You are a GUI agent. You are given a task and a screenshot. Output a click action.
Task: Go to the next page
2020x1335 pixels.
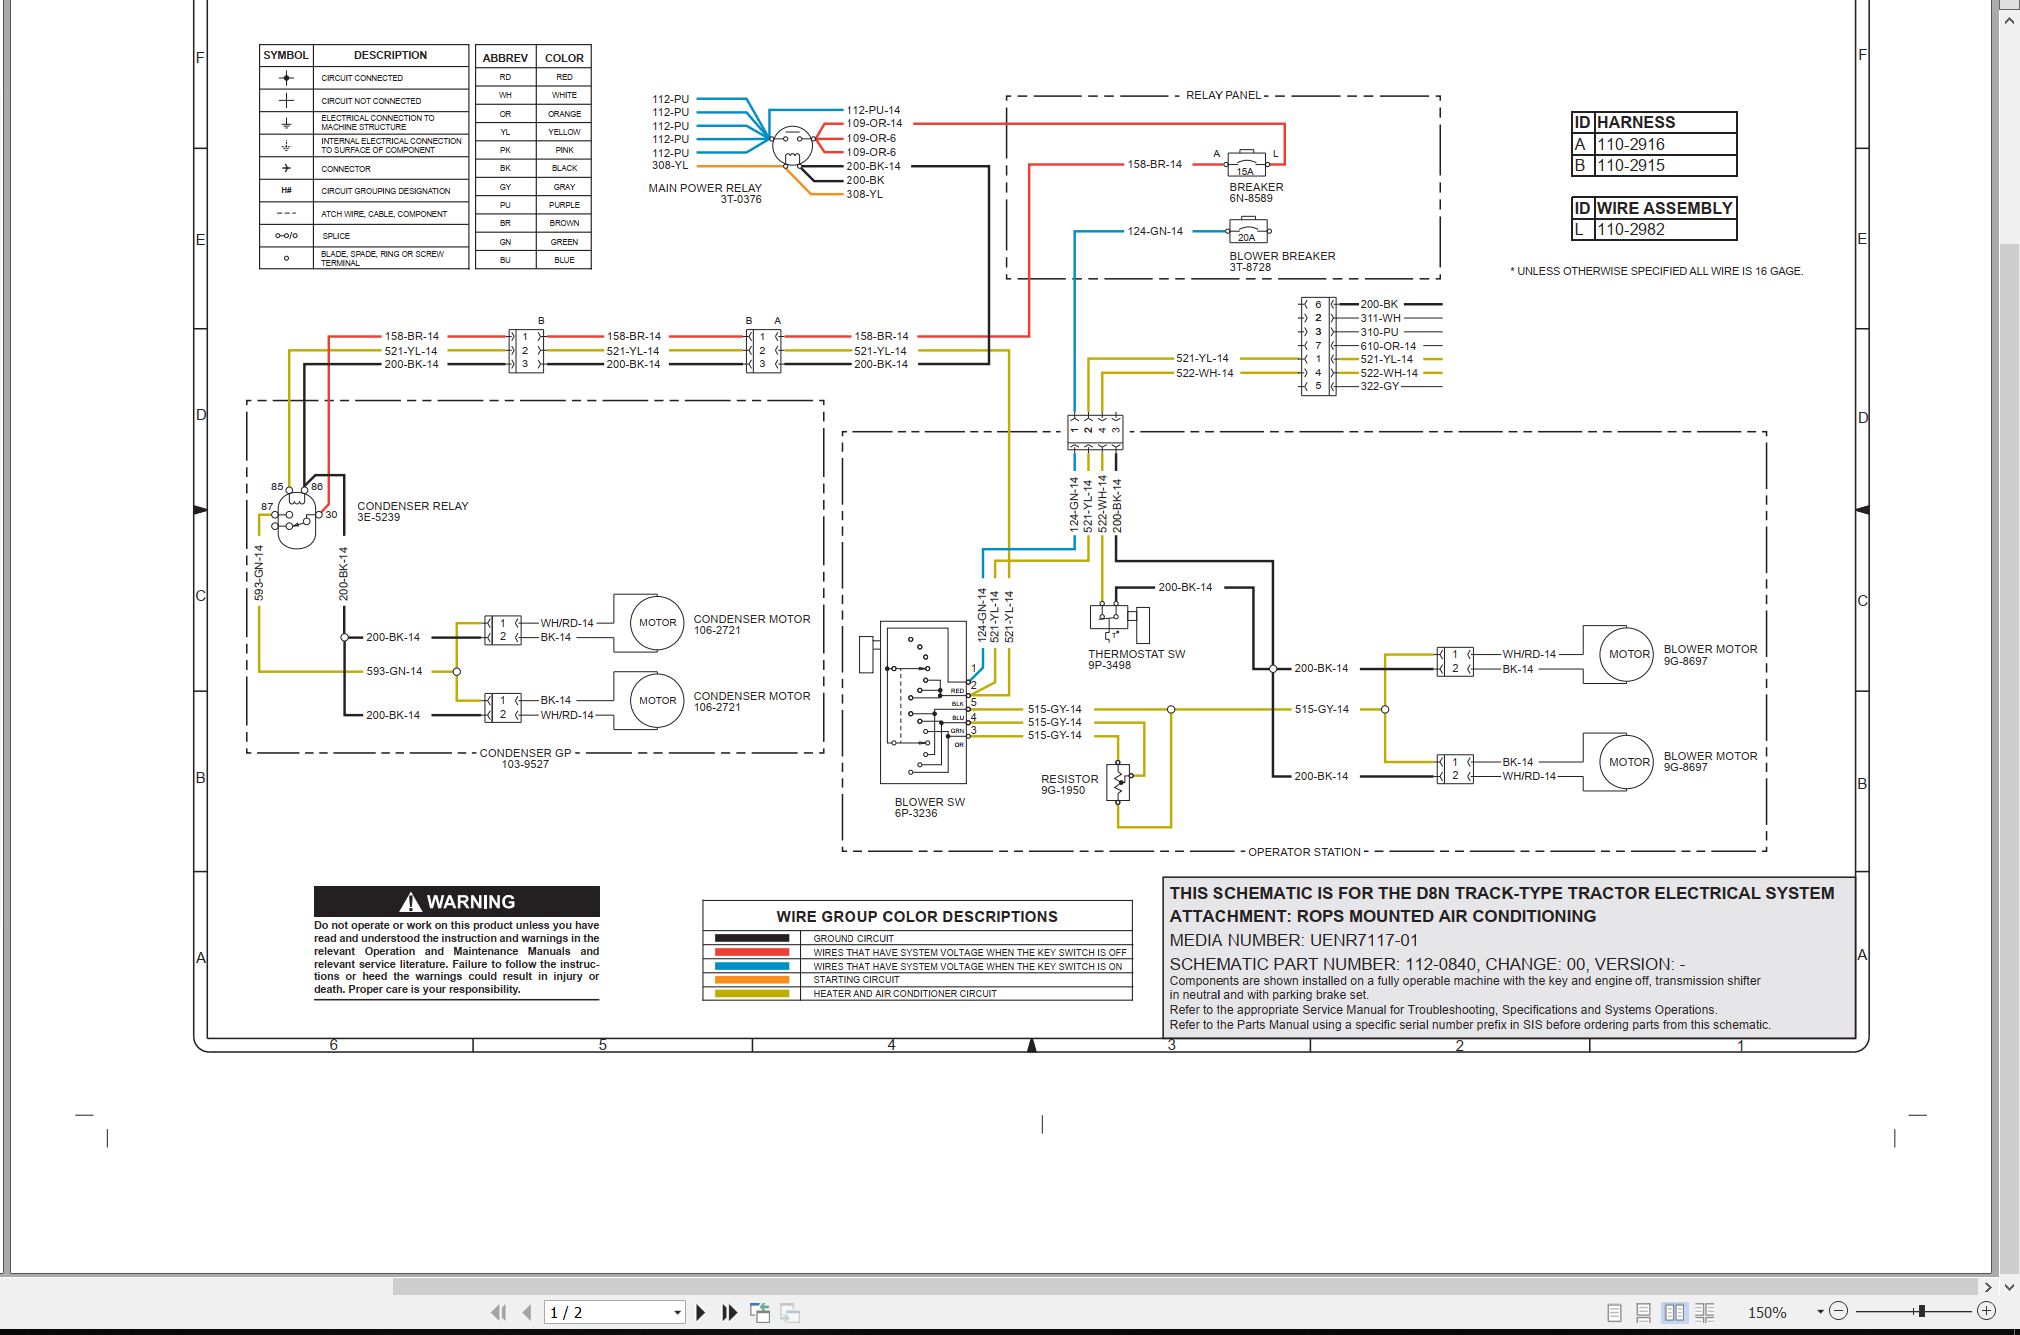pyautogui.click(x=701, y=1312)
